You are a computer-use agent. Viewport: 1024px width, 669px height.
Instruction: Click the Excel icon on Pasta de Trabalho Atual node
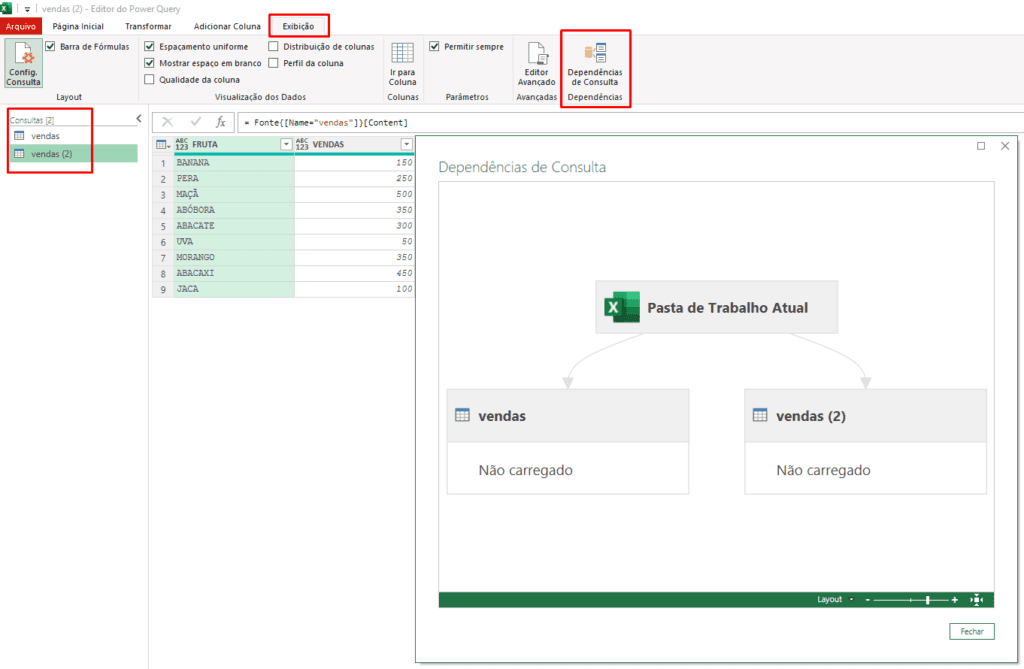pyautogui.click(x=622, y=307)
